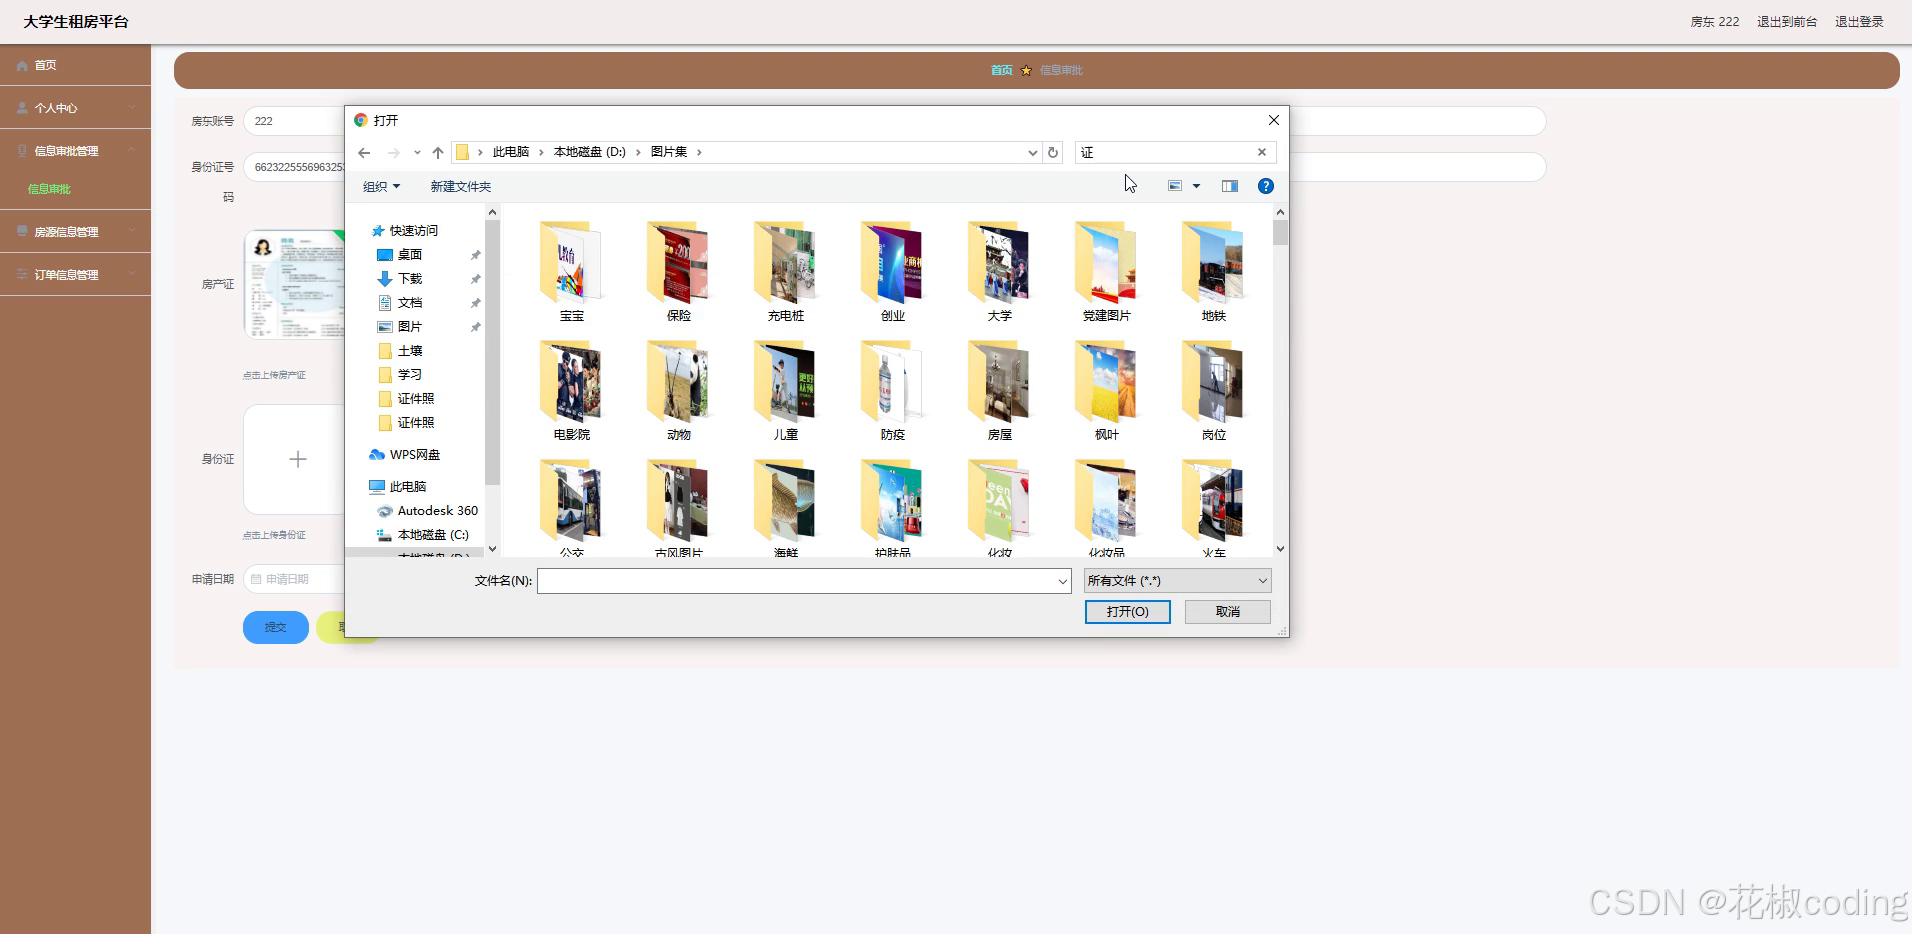Image resolution: width=1912 pixels, height=934 pixels.
Task: Click the 身份证 upload plus box
Action: click(297, 460)
